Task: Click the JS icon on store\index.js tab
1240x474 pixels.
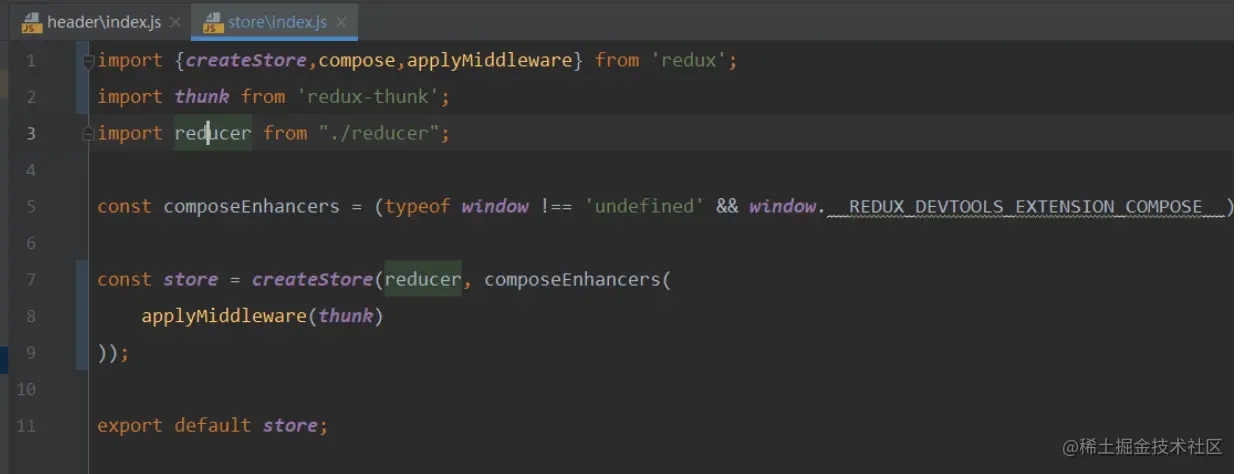Action: click(212, 22)
